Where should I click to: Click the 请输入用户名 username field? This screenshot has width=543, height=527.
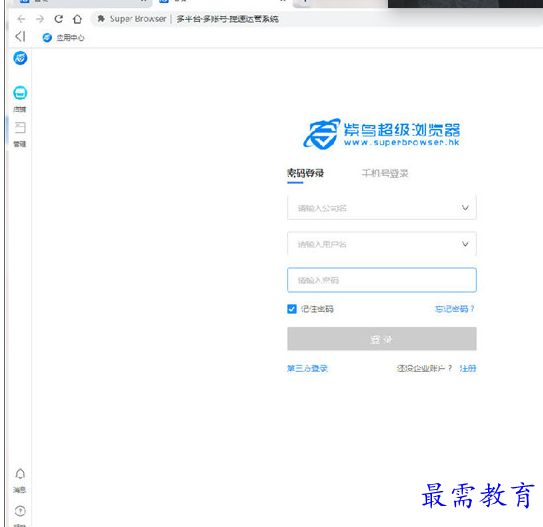point(382,244)
